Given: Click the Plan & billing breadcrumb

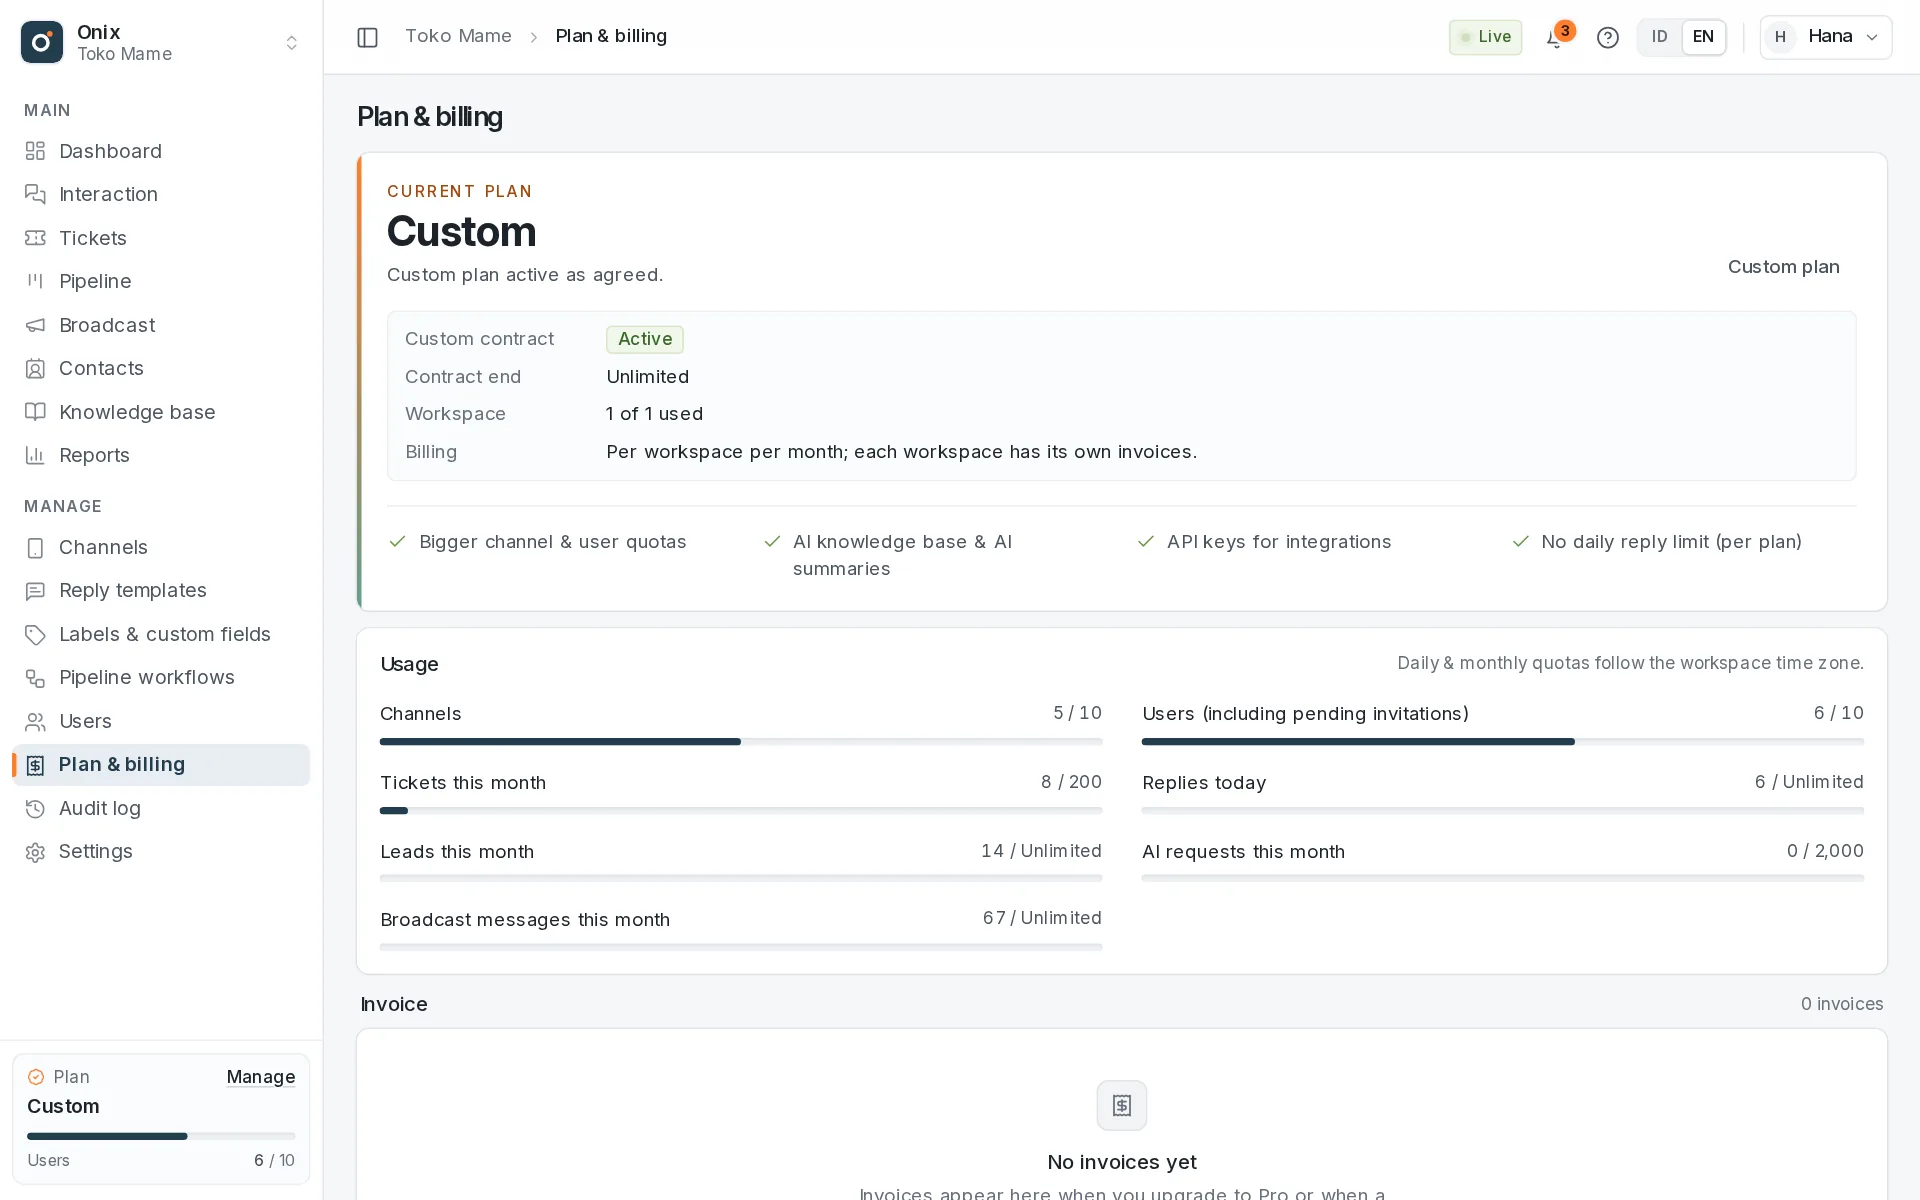Looking at the screenshot, I should 611,36.
